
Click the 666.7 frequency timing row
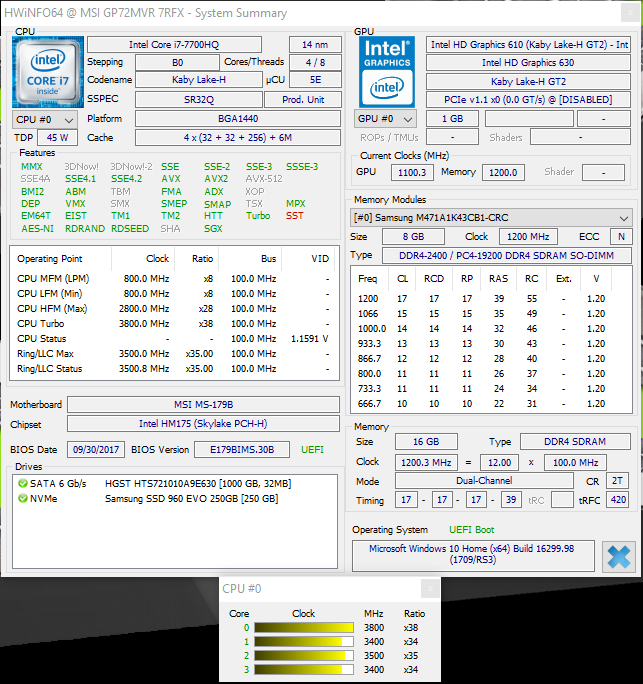(x=491, y=404)
